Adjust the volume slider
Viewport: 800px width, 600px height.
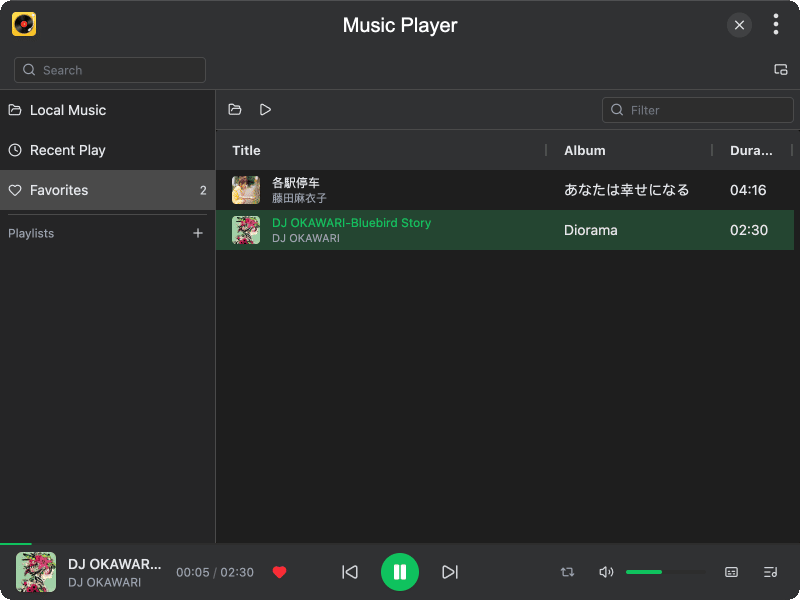pyautogui.click(x=666, y=572)
